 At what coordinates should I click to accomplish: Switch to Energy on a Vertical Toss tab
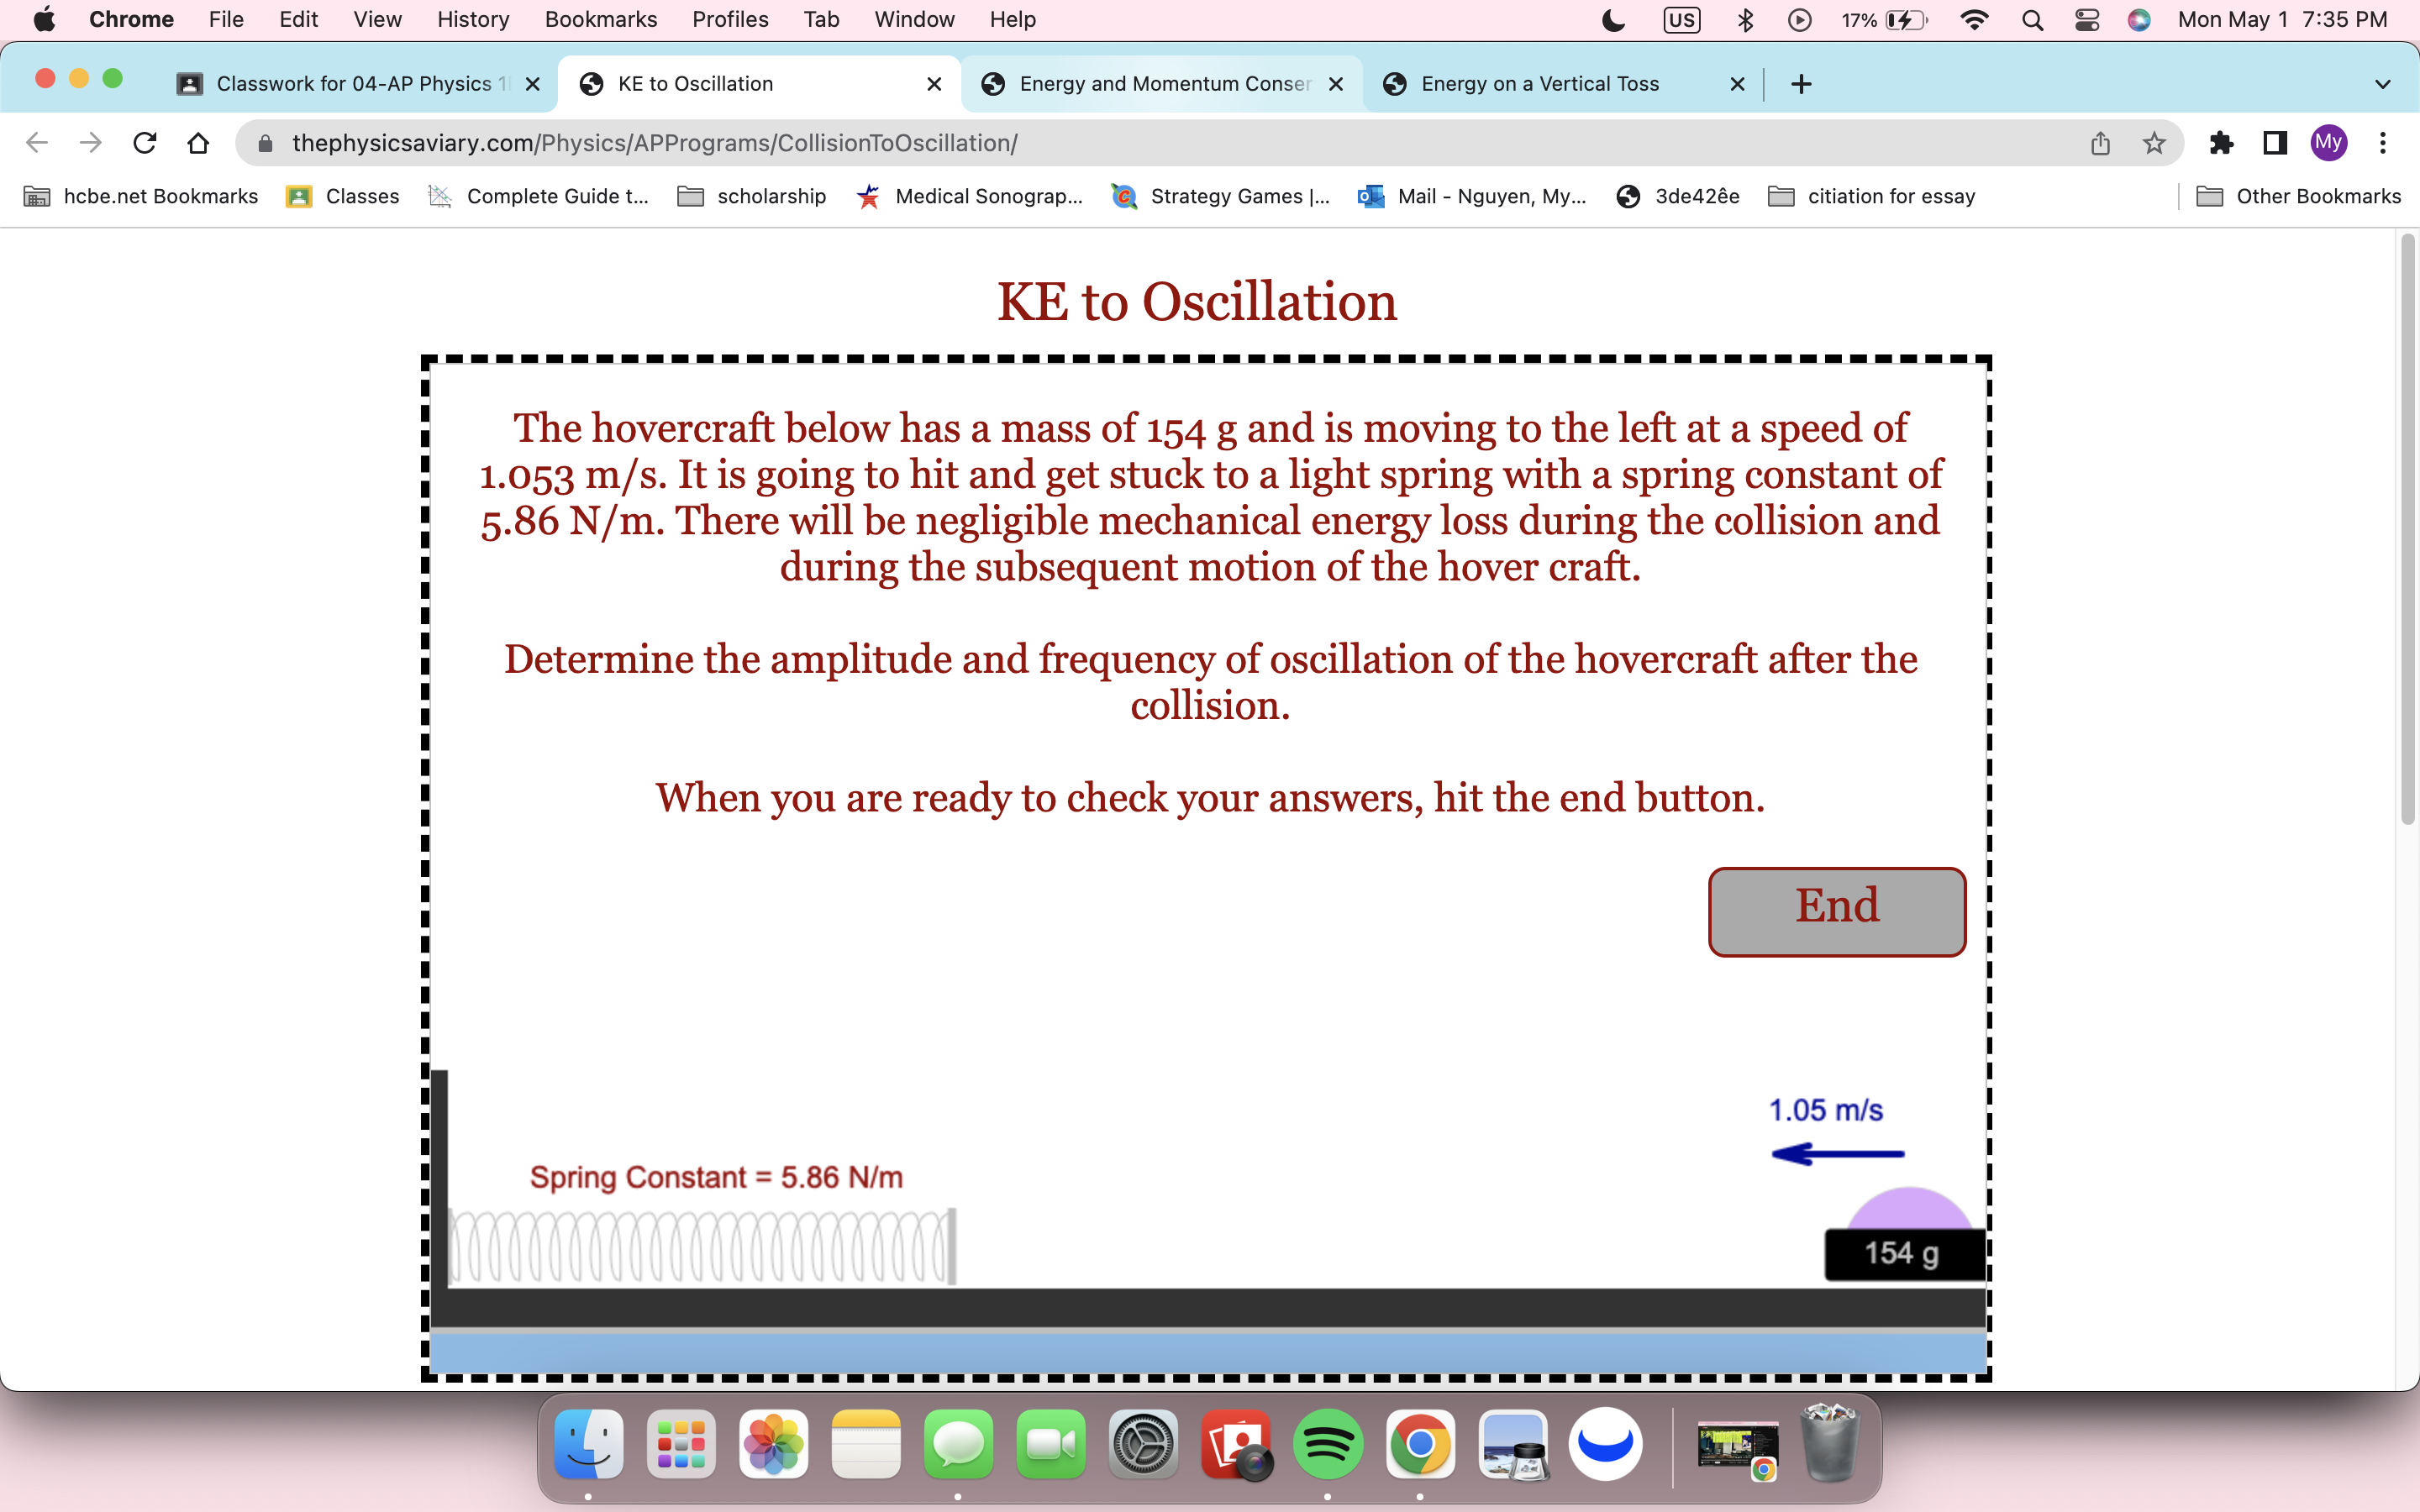pos(1540,84)
